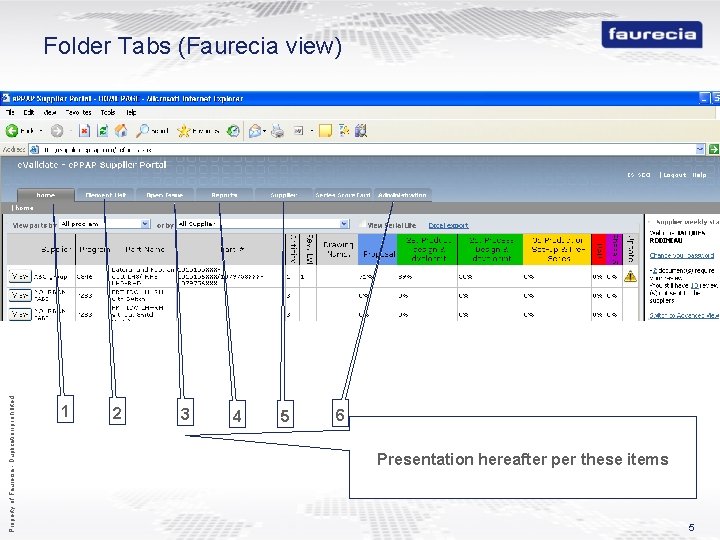The image size is (720, 540).
Task: Select the home tab
Action: click(x=45, y=195)
